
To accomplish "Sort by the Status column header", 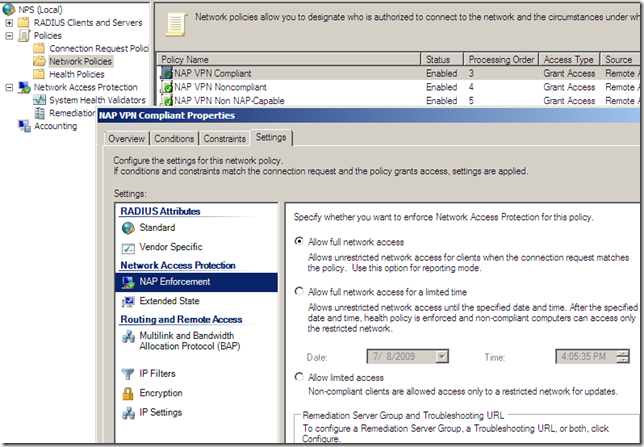I will pos(442,60).
